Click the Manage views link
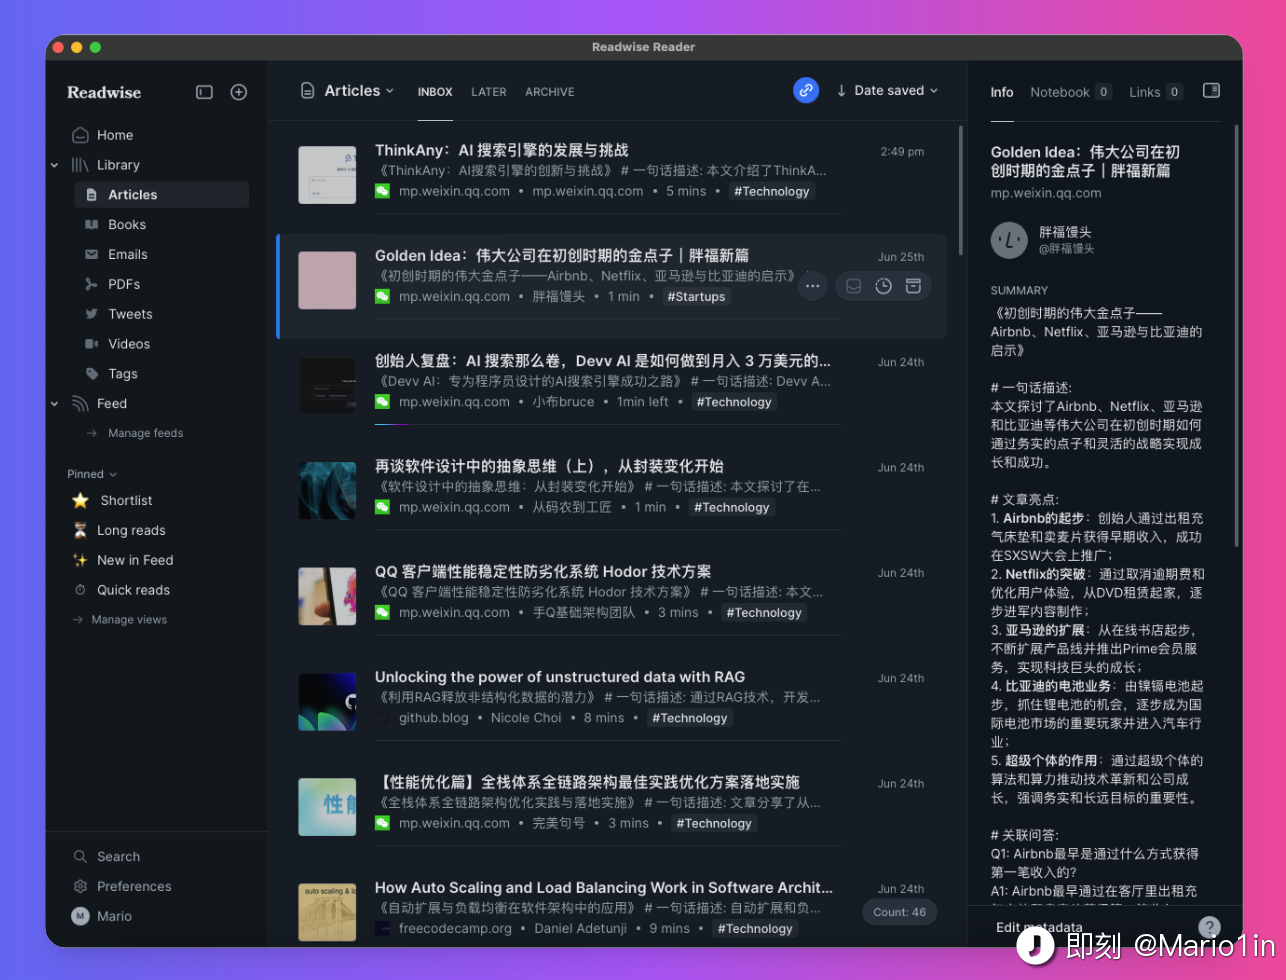Image resolution: width=1286 pixels, height=980 pixels. [x=129, y=620]
